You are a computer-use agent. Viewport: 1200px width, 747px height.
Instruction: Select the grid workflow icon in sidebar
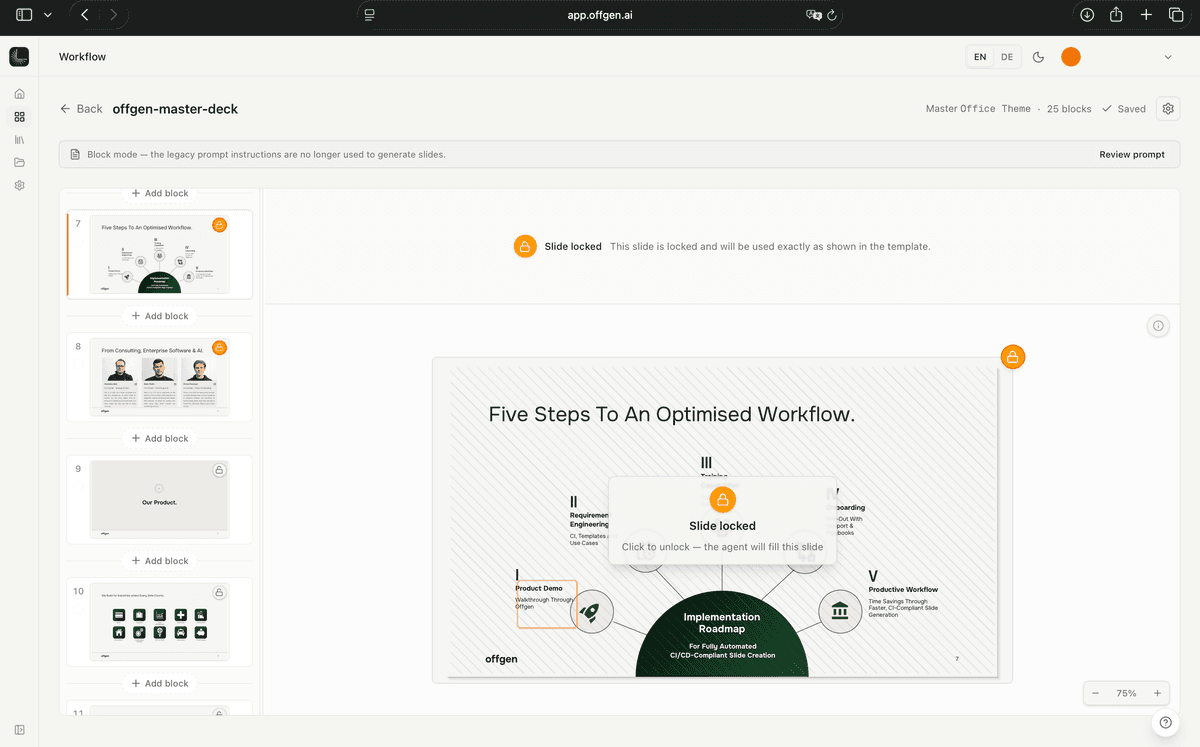[x=19, y=117]
